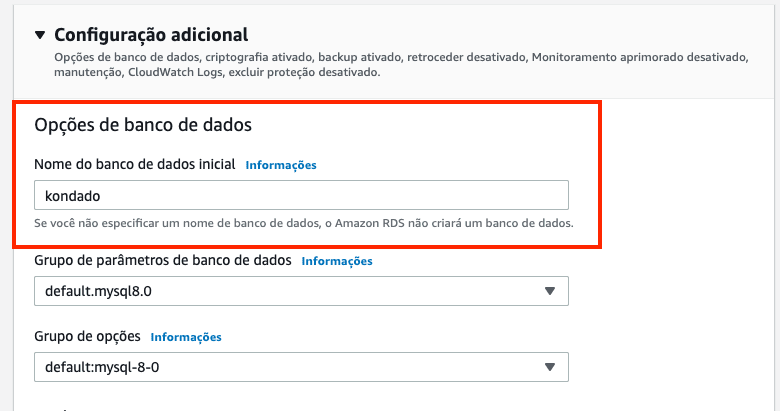This screenshot has width=780, height=411.
Task: Click the 'Grupo de opções' label
Action: pyautogui.click(x=87, y=336)
